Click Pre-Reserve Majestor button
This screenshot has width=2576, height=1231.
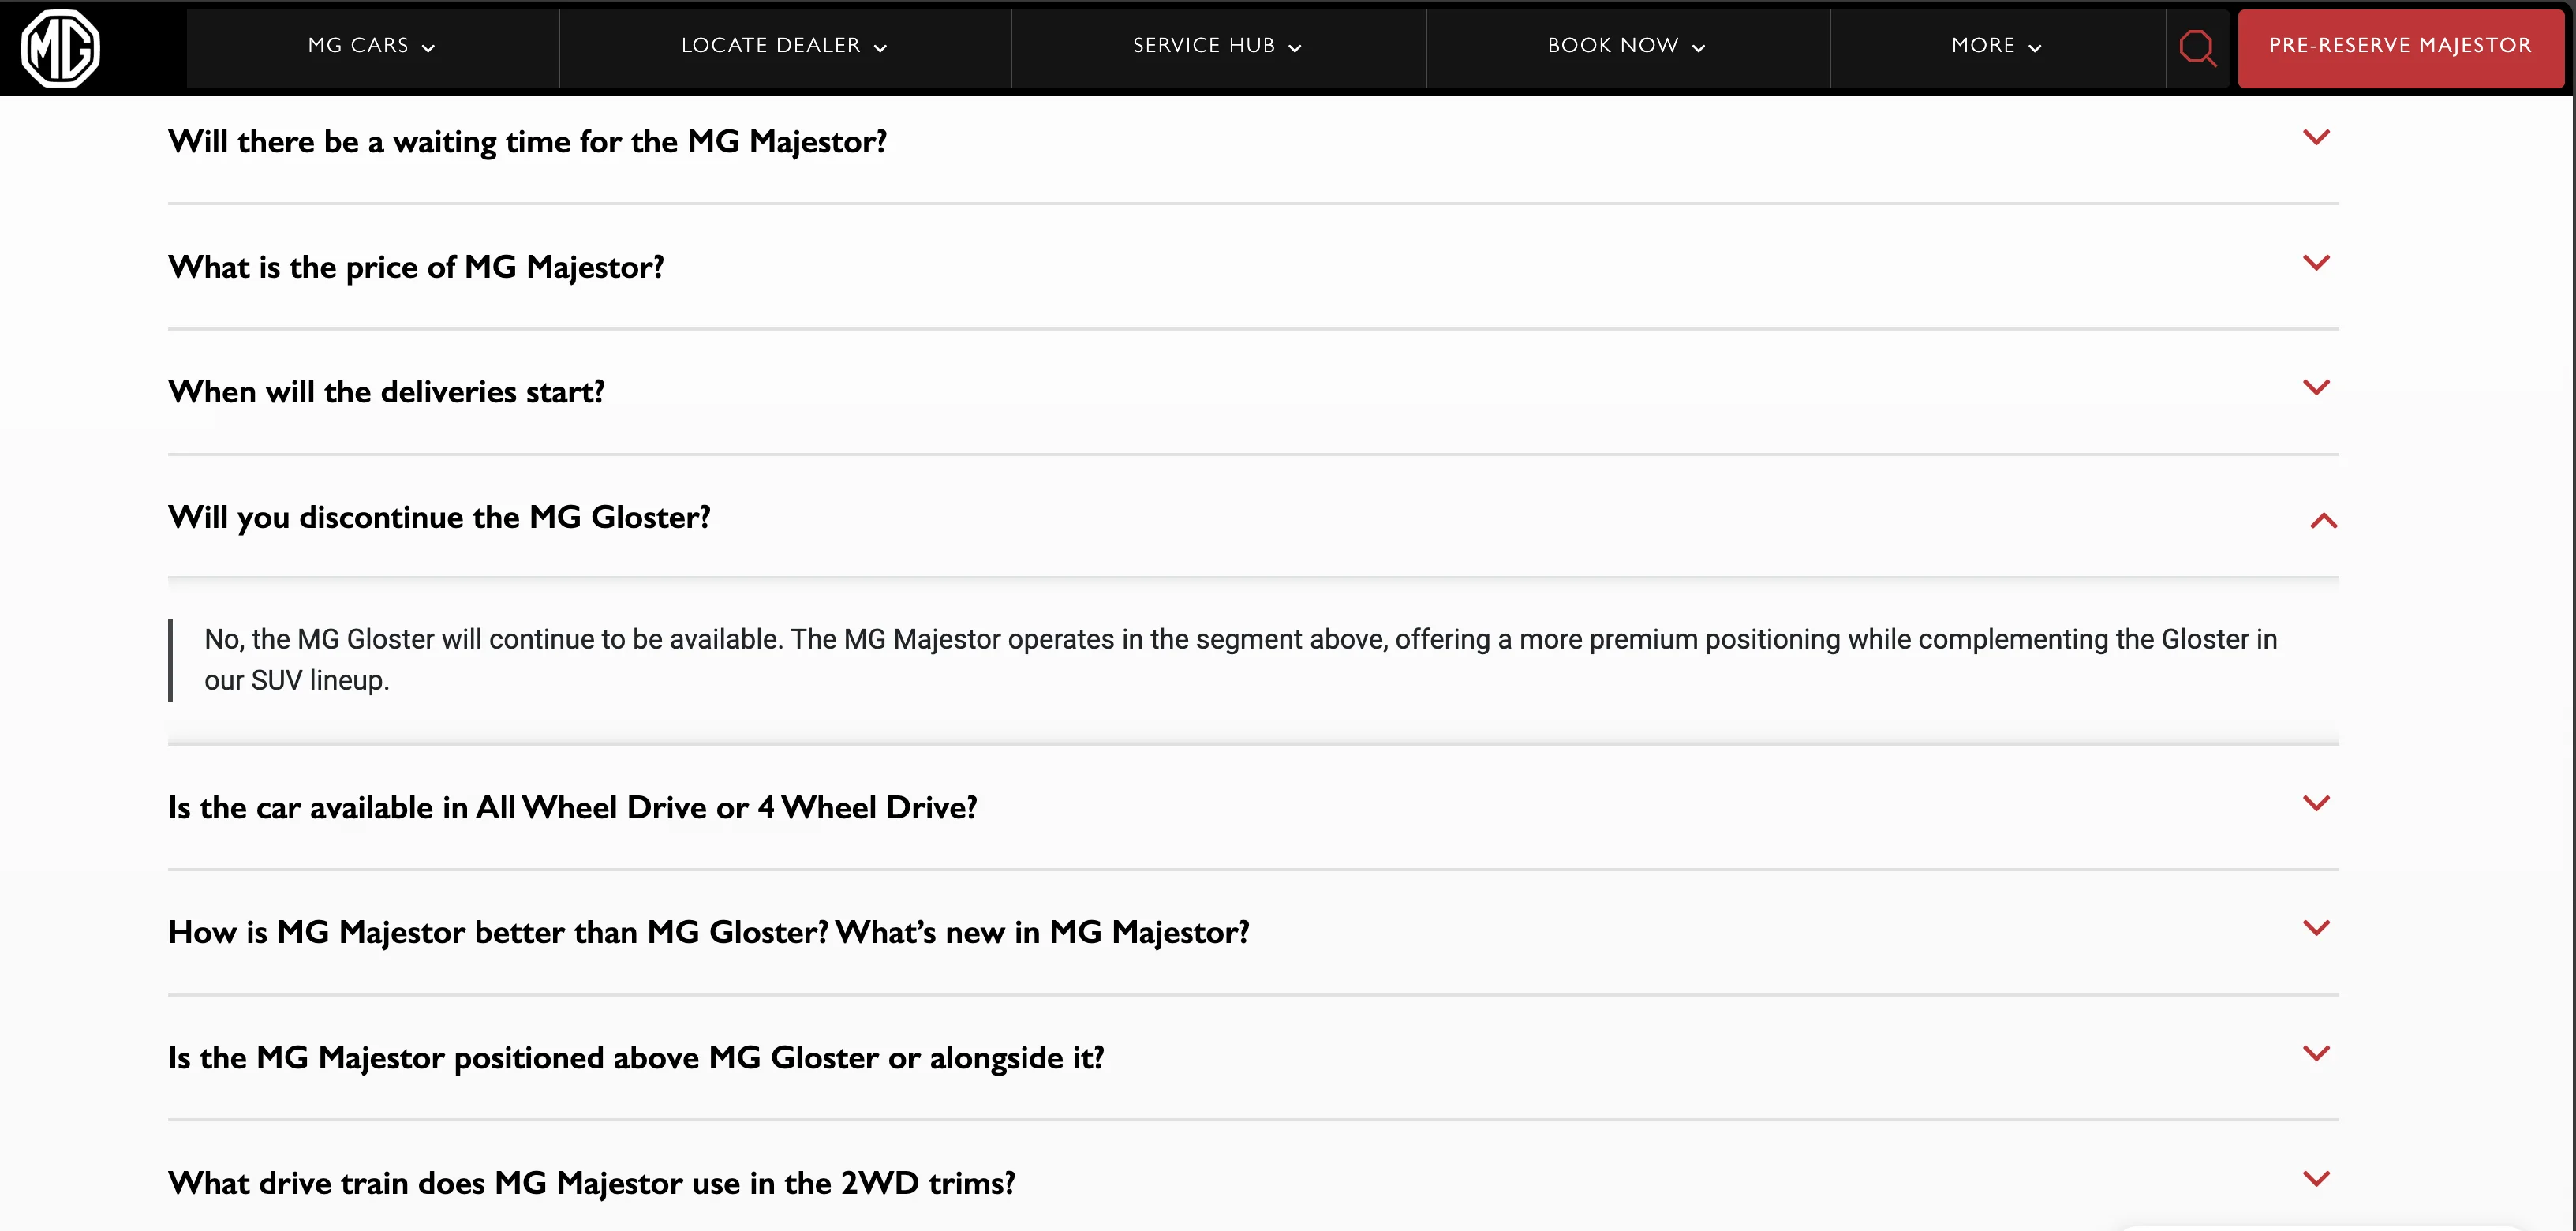(x=2399, y=46)
